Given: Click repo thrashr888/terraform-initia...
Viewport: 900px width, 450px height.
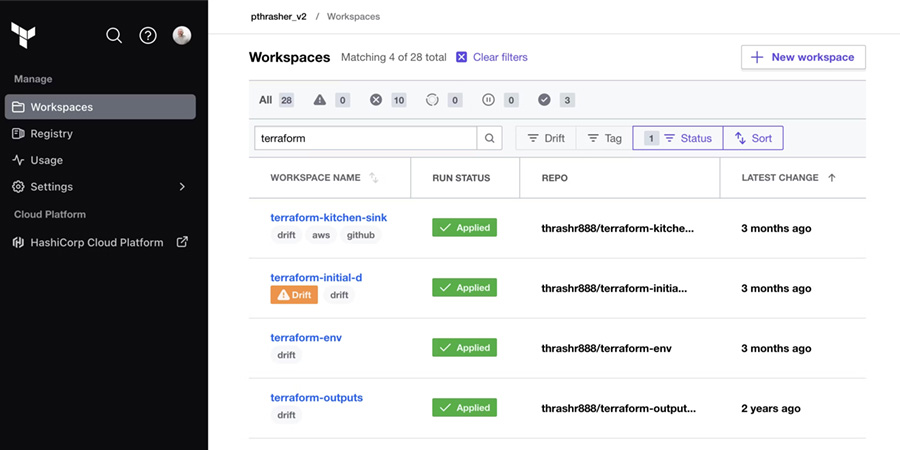Looking at the screenshot, I should [x=614, y=289].
